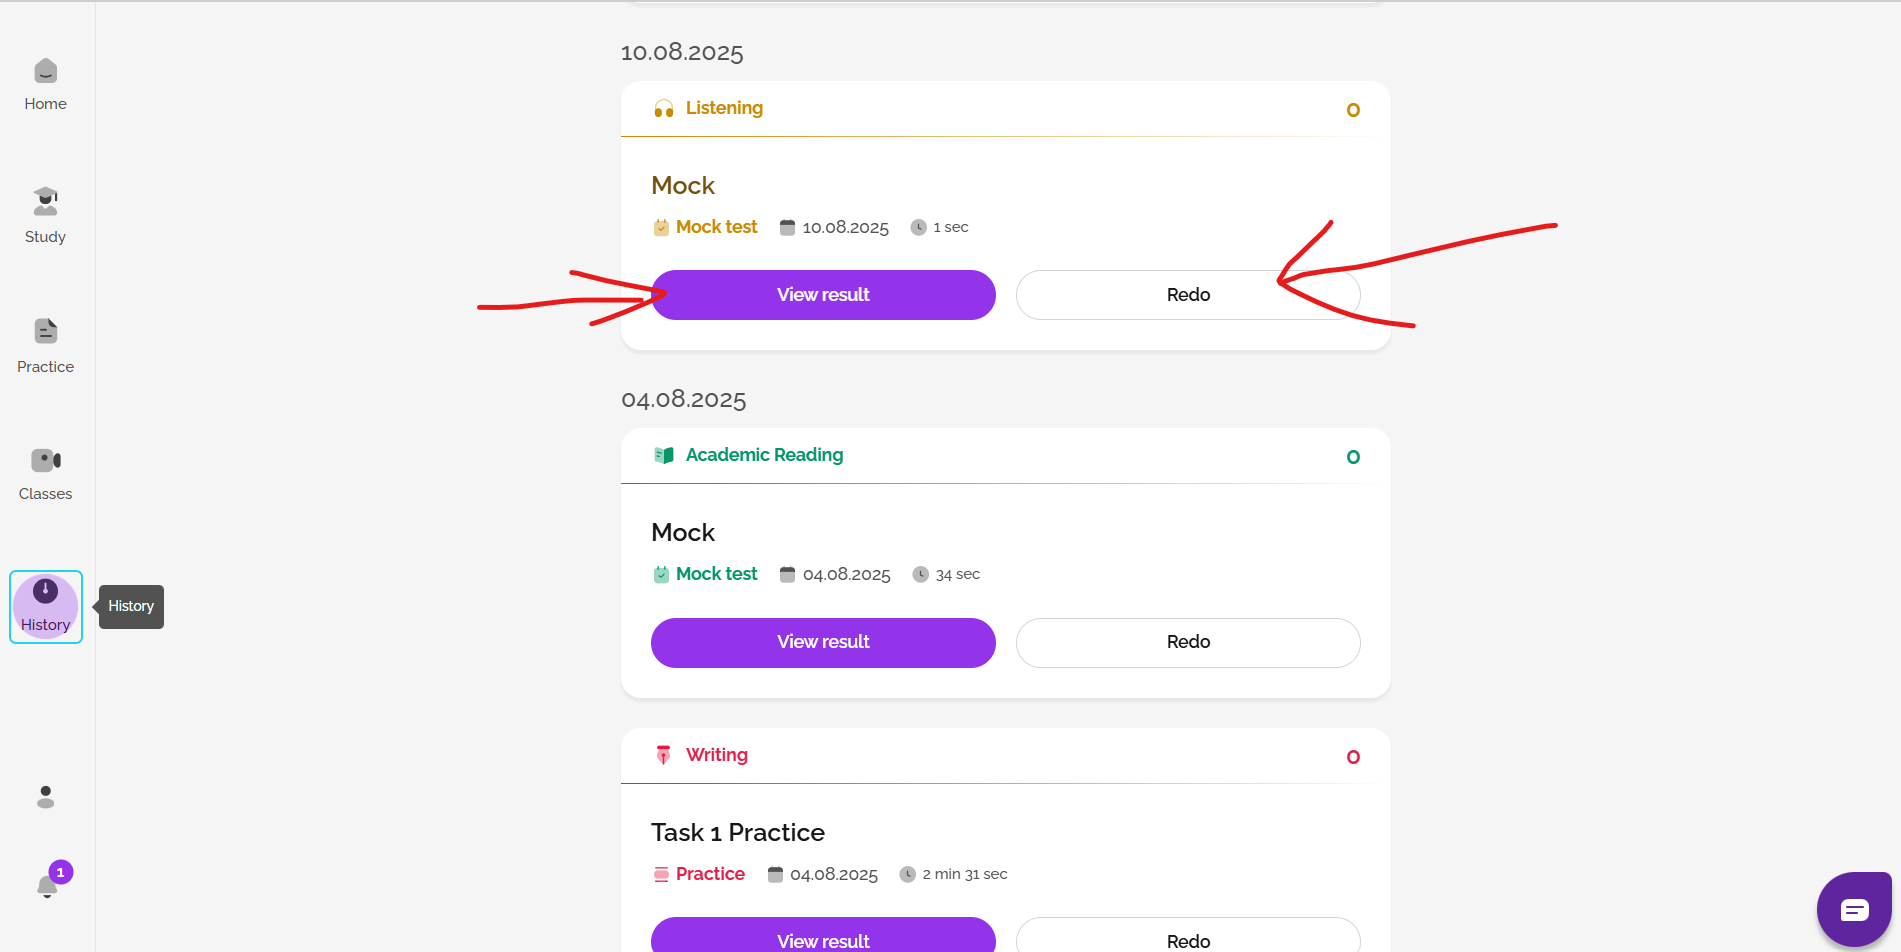This screenshot has width=1901, height=952.
Task: View result of Writing Task 1 Practice
Action: [x=823, y=939]
